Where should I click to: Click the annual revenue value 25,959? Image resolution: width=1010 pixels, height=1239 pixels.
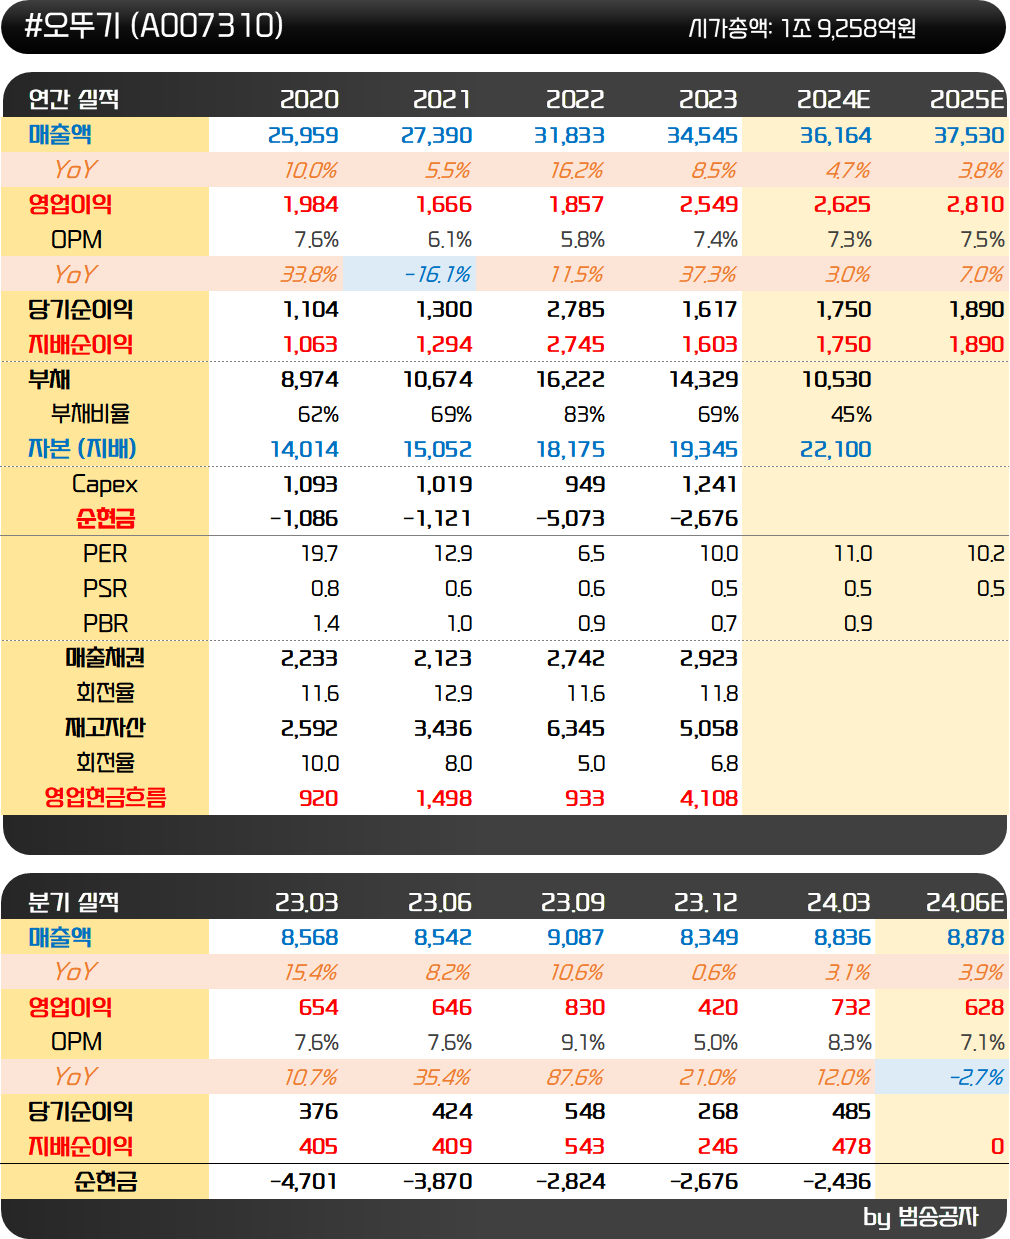pos(303,135)
